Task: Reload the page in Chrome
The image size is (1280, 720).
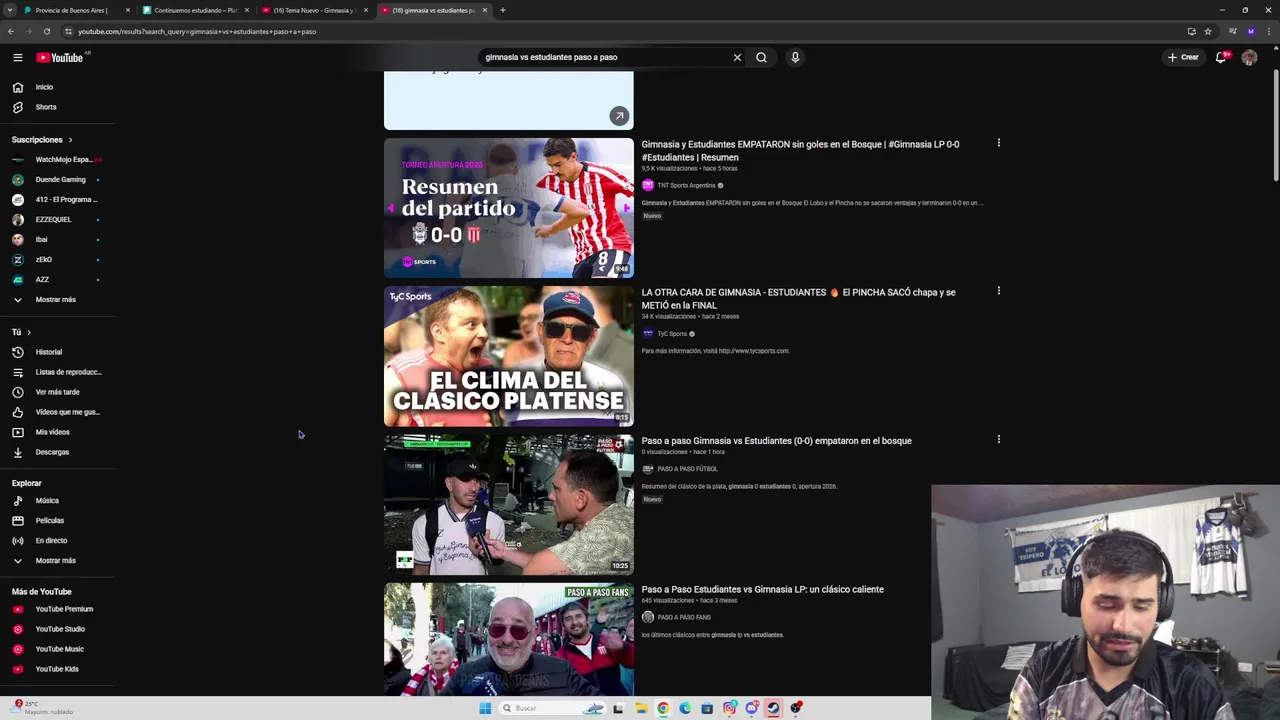Action: (x=46, y=31)
